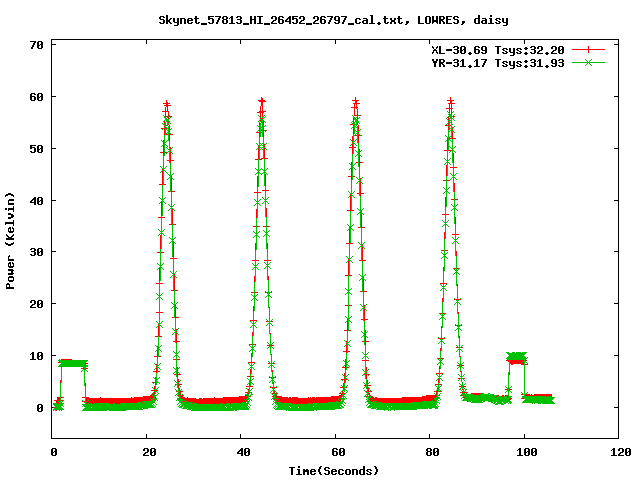Click the x-axis tick label 120
The height and width of the screenshot is (480, 640).
point(621,452)
